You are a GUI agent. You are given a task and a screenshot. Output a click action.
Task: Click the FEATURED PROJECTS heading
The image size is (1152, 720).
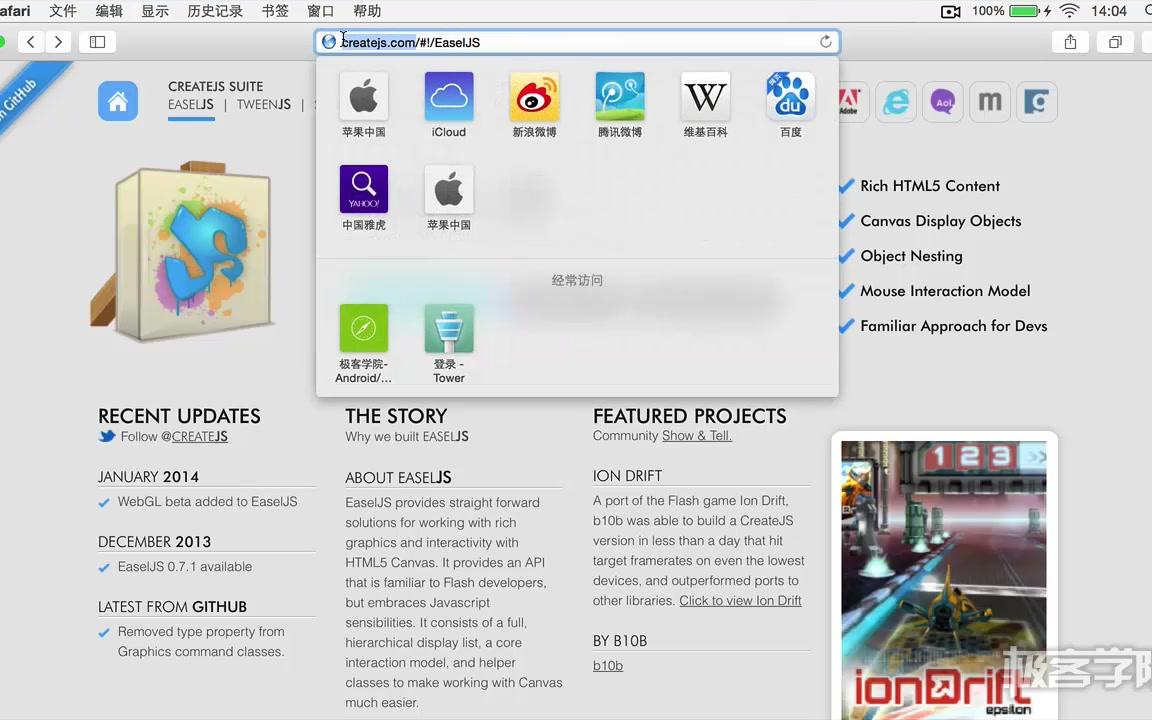click(x=690, y=416)
